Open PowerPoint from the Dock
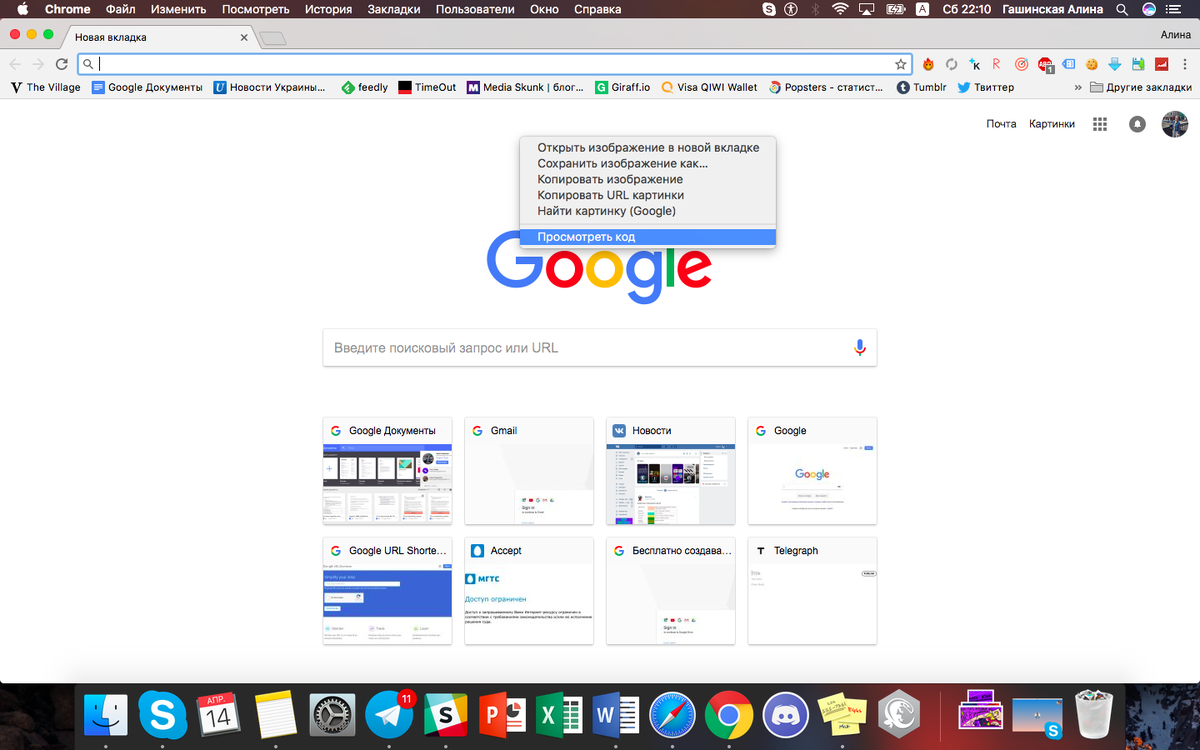 504,715
